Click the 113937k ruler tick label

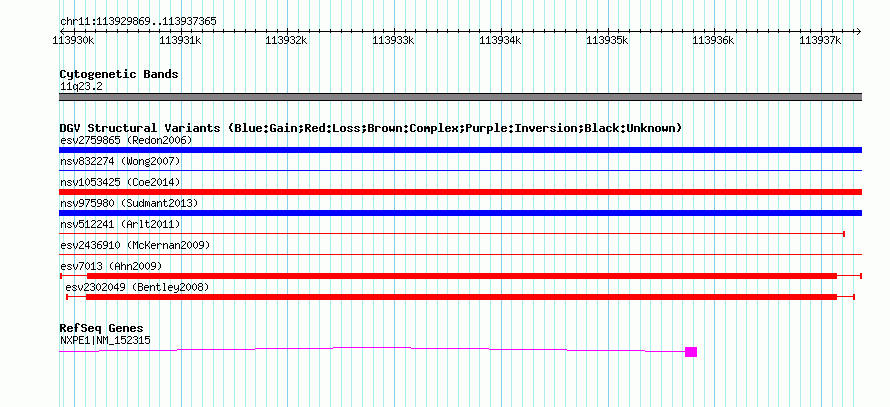pyautogui.click(x=820, y=40)
